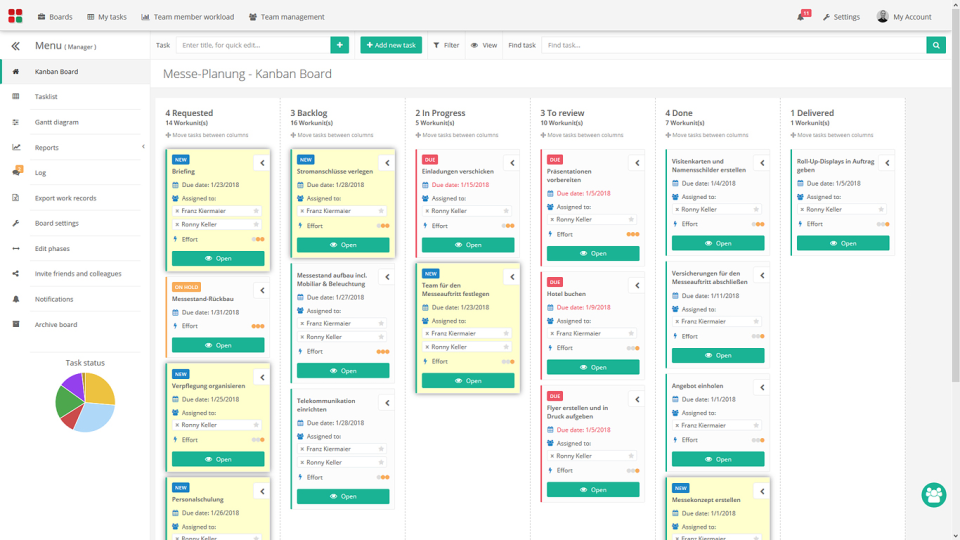The height and width of the screenshot is (540, 960).
Task: Open the green team chat bubble icon
Action: (x=934, y=495)
